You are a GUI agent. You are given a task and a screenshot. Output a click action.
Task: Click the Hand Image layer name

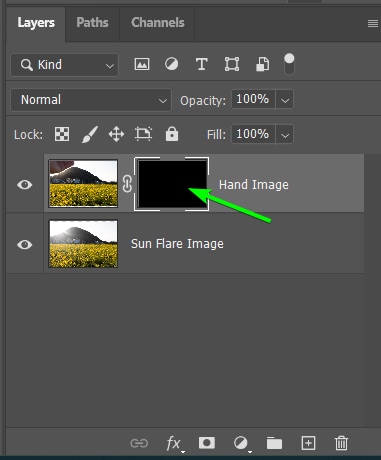point(254,185)
